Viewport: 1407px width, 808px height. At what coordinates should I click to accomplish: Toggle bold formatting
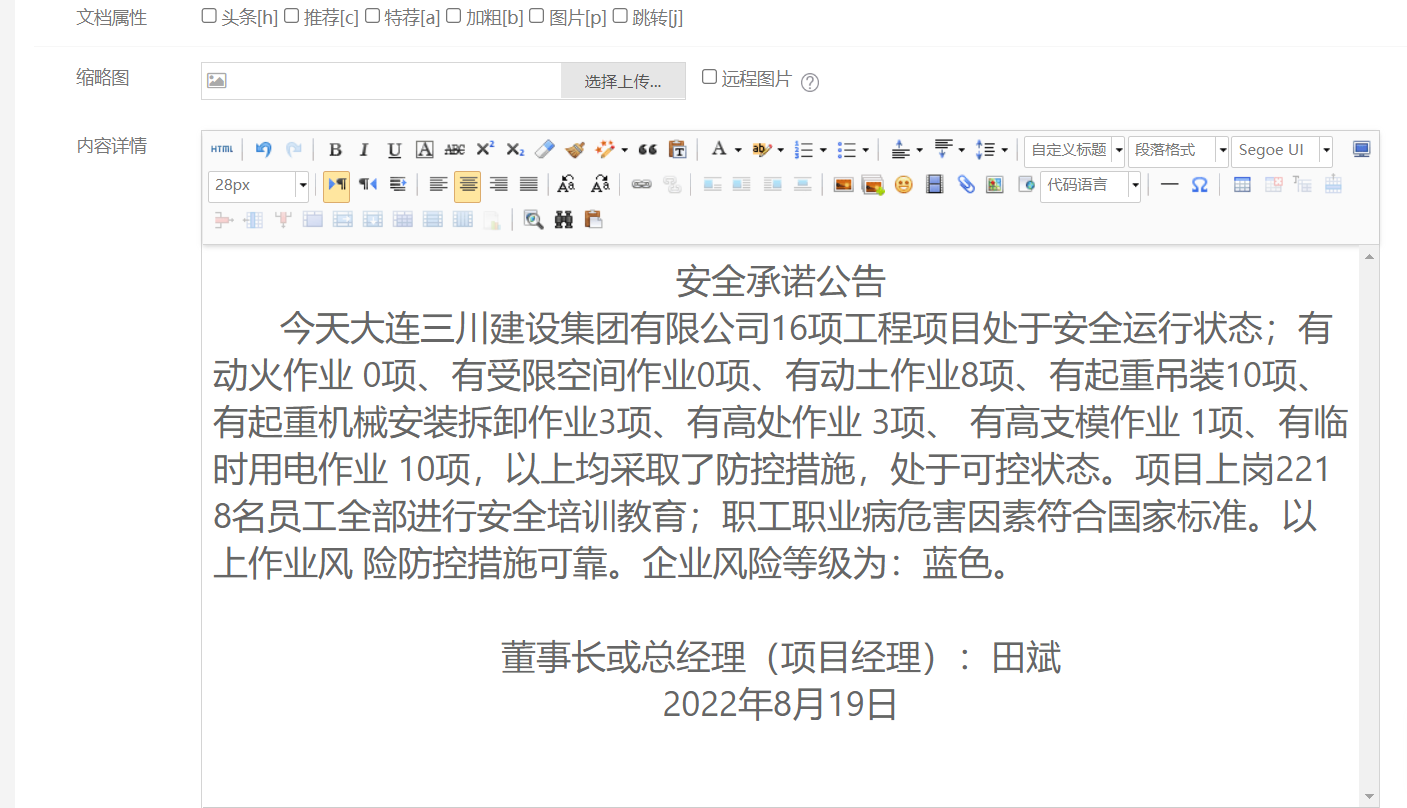coord(335,150)
